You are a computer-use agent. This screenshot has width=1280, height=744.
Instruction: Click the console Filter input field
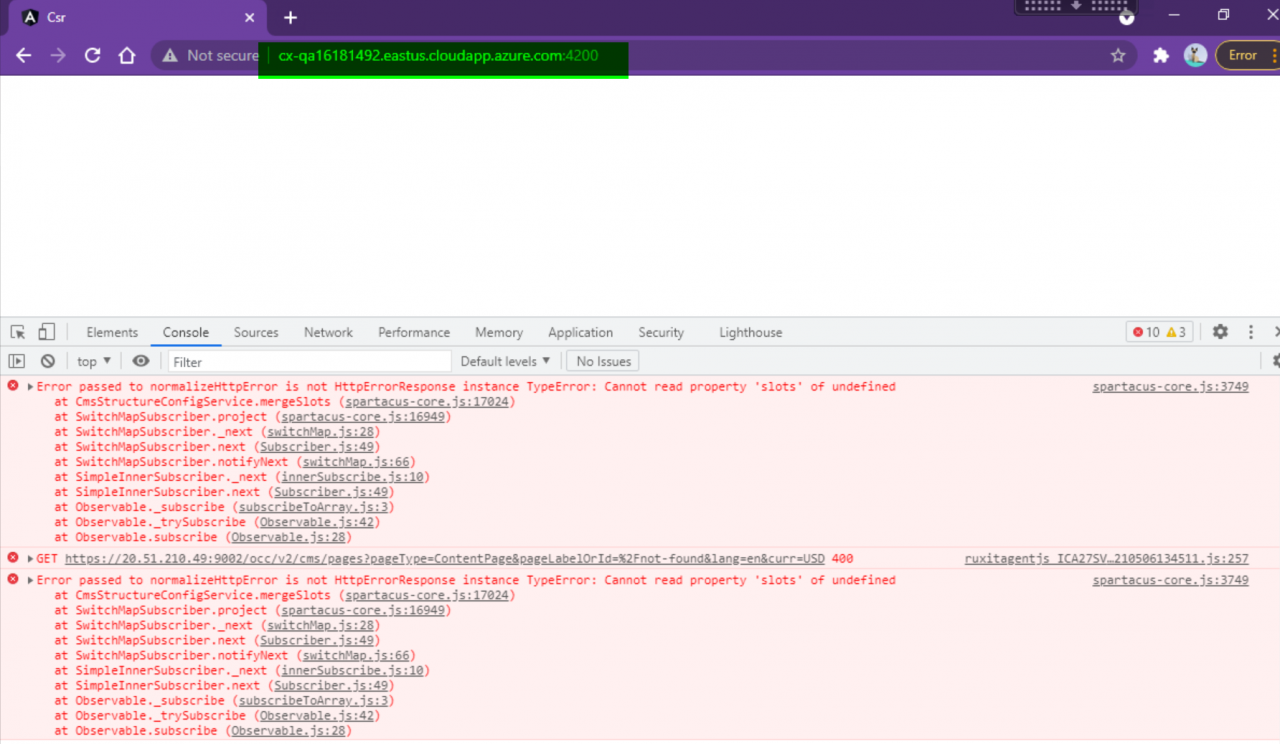[310, 361]
